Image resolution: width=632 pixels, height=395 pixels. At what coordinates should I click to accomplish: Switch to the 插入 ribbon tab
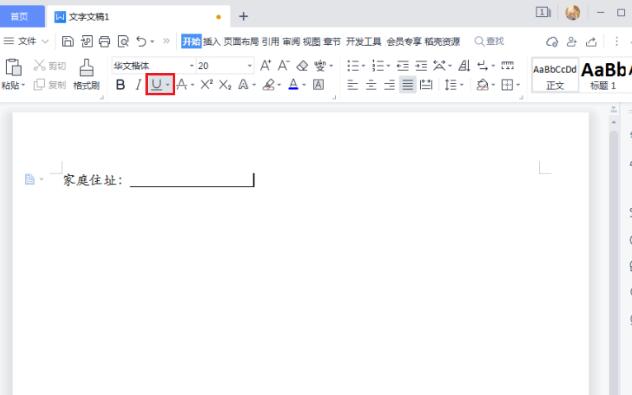[x=211, y=41]
